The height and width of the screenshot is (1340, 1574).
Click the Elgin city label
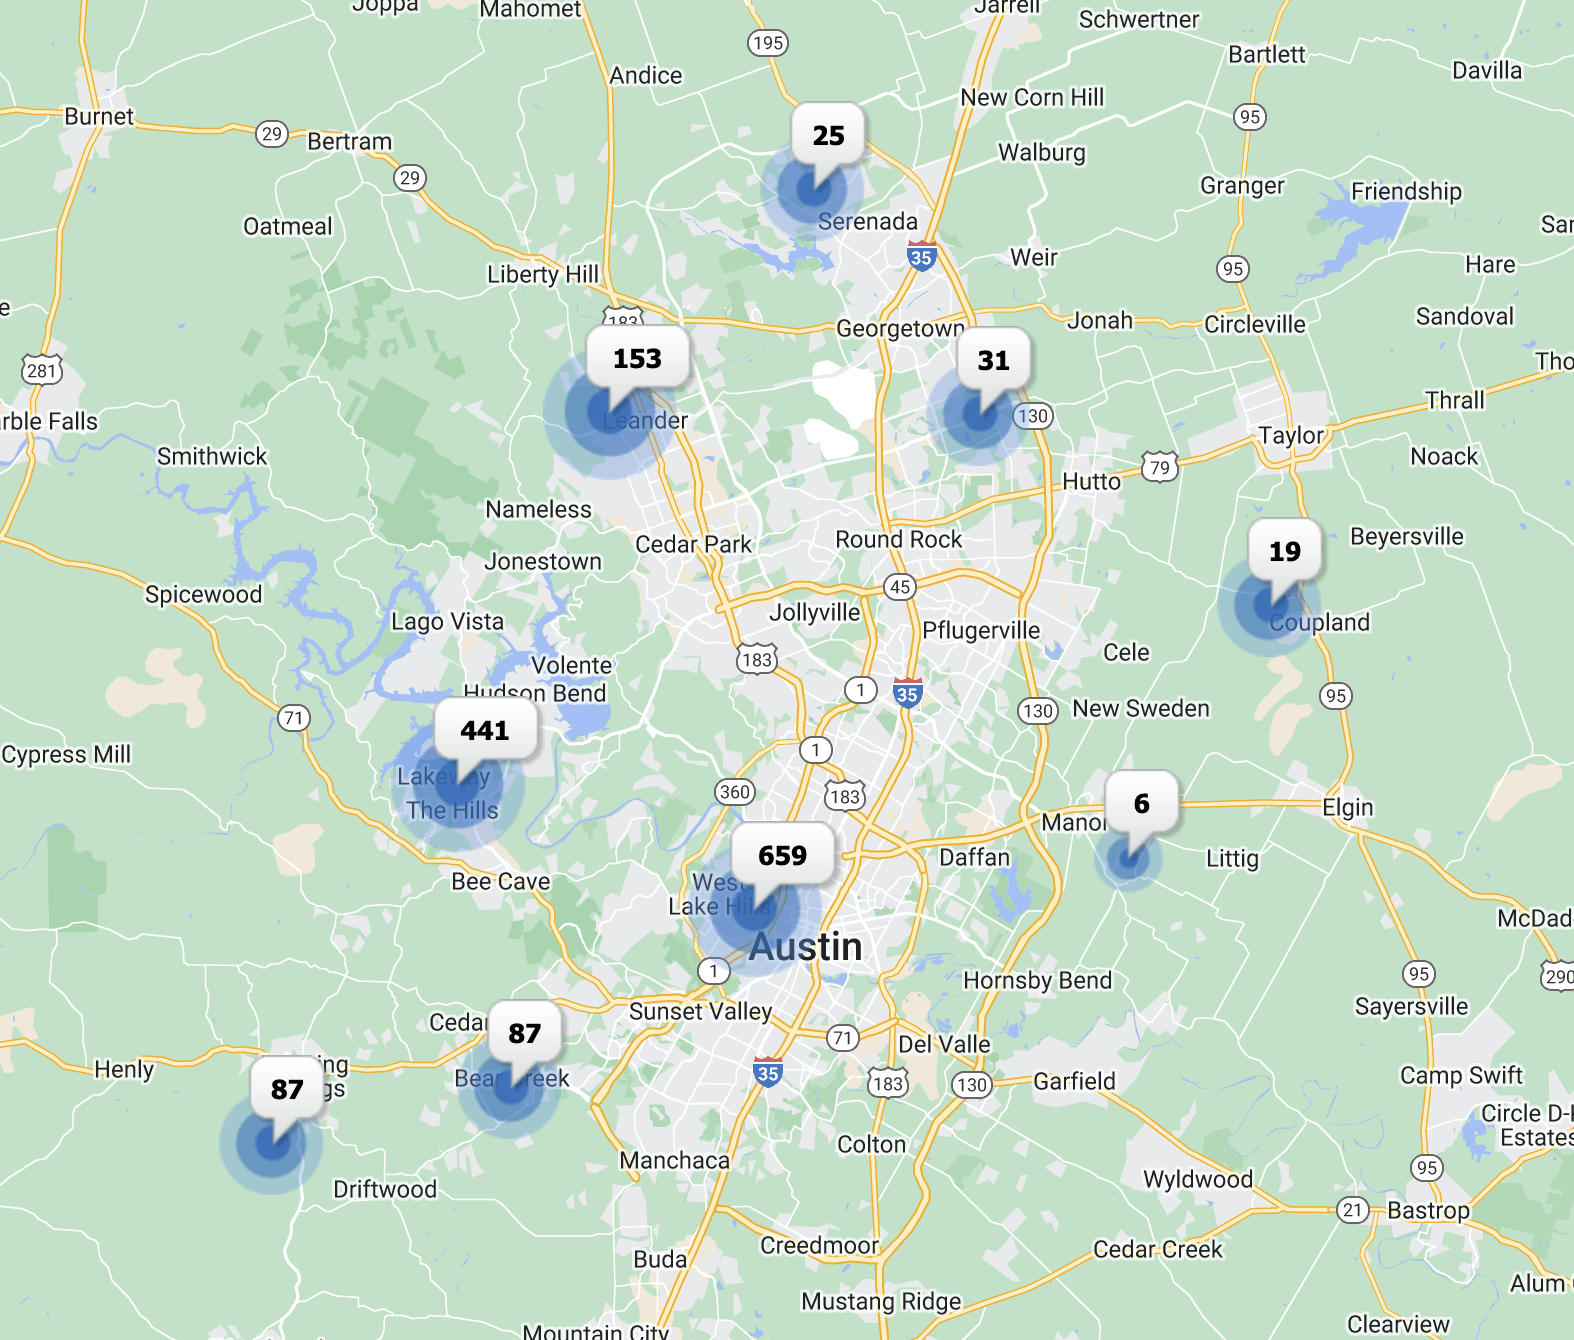coord(1347,807)
